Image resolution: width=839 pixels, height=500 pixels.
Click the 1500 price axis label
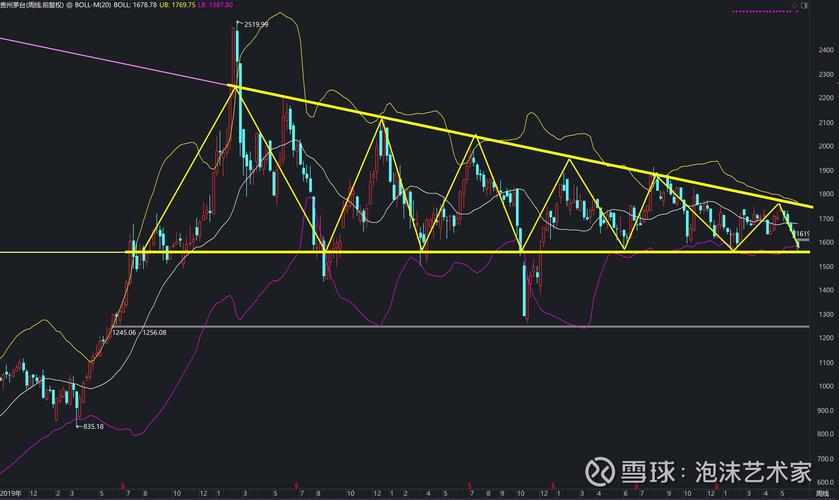click(826, 266)
